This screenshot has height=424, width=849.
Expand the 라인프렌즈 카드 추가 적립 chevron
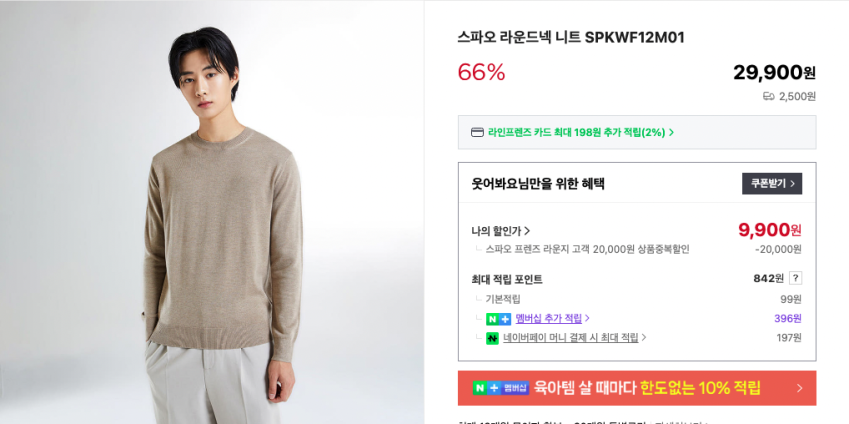coord(671,132)
